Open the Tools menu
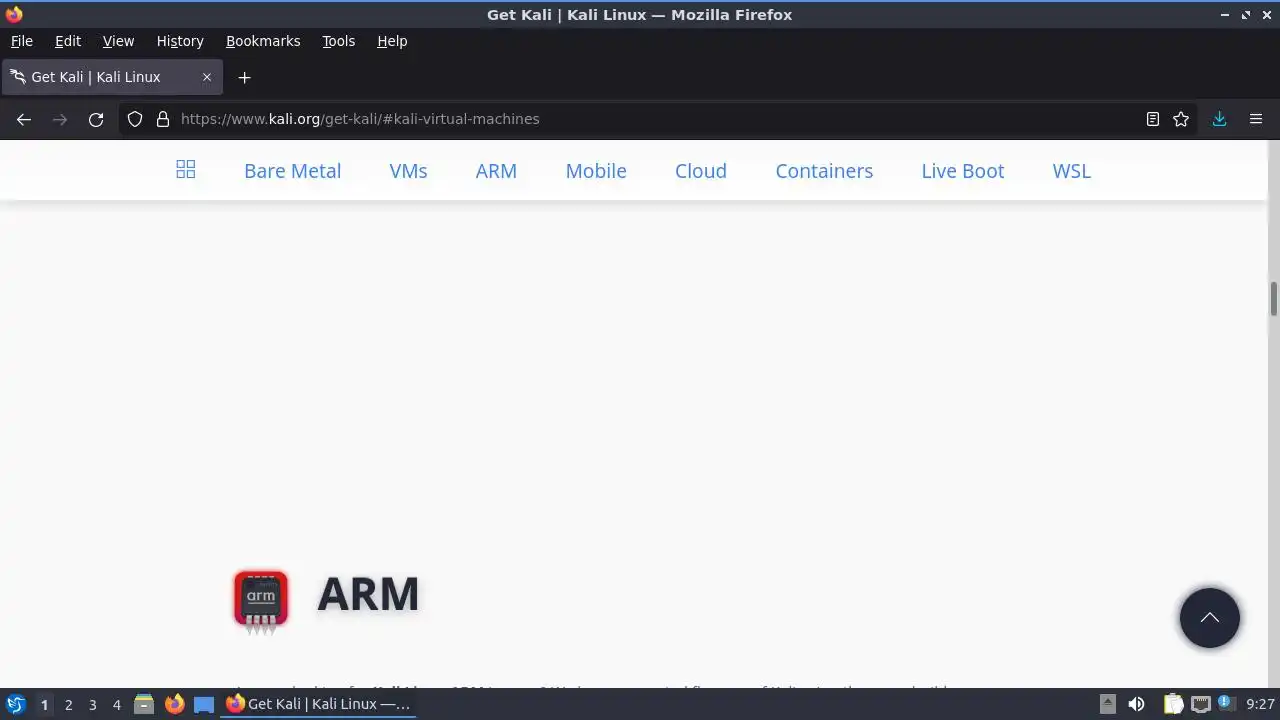Screen dimensions: 1280x720 pos(338,41)
